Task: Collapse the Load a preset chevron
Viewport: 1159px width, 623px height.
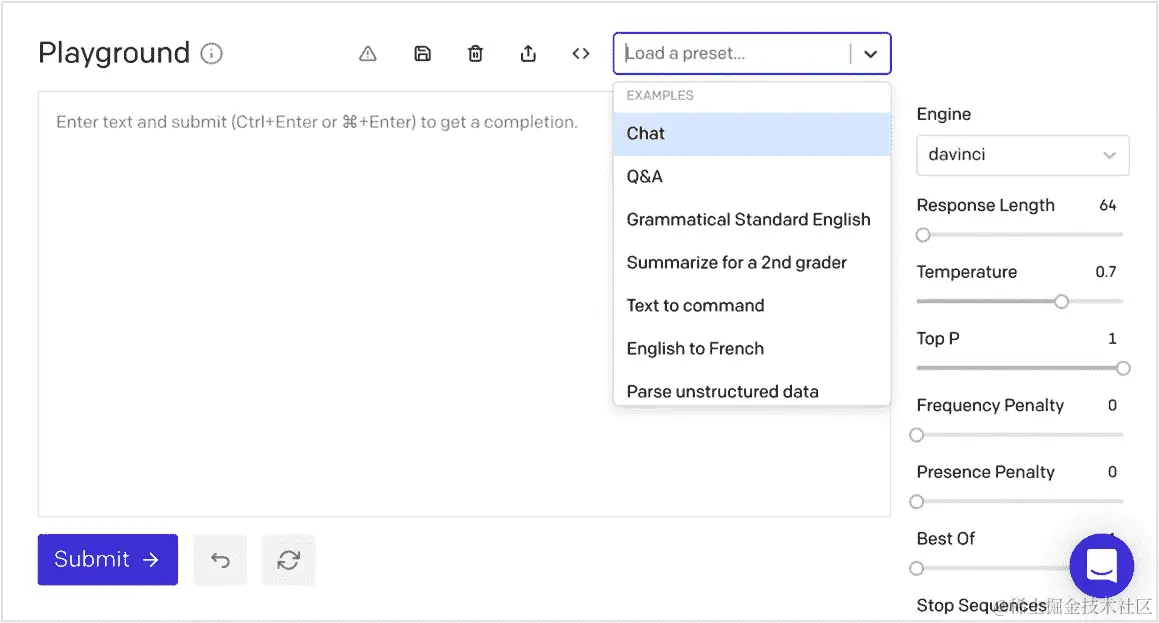Action: 870,54
